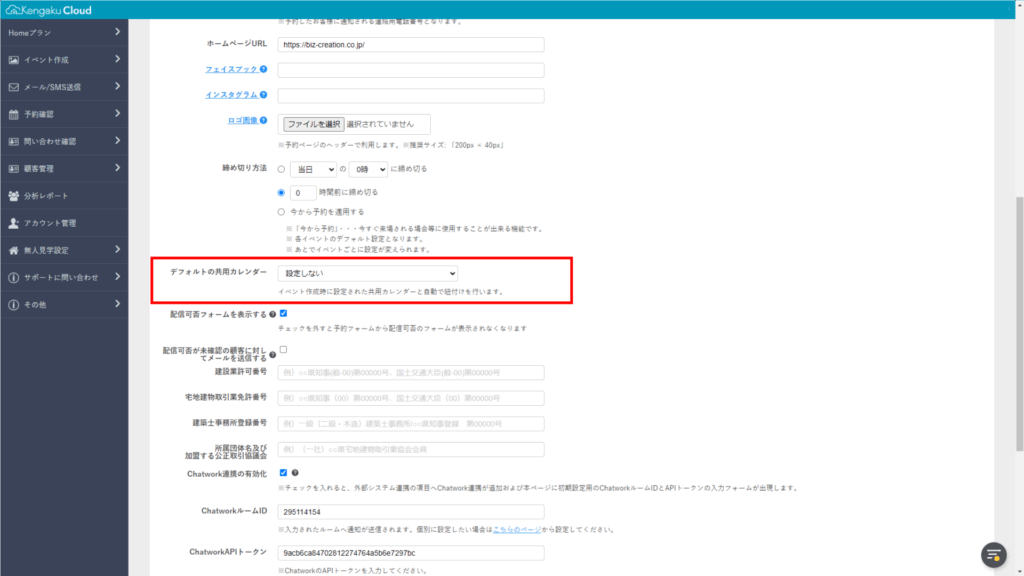
Task: Click the ChatworkルームID input field
Action: pyautogui.click(x=411, y=511)
